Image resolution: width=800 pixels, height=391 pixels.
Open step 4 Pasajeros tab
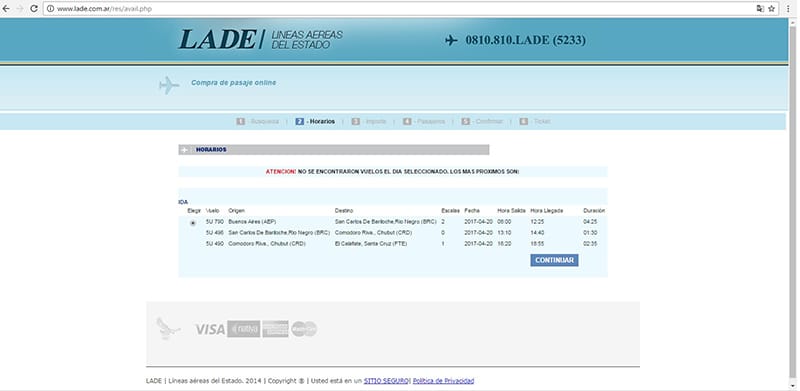pos(424,121)
